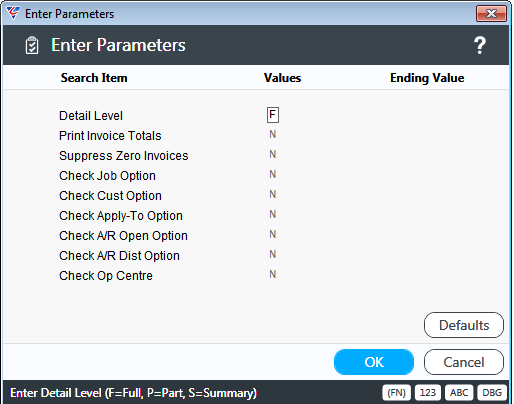Select the Check Op Centre value
Viewport: 514px width, 404px height.
(273, 275)
